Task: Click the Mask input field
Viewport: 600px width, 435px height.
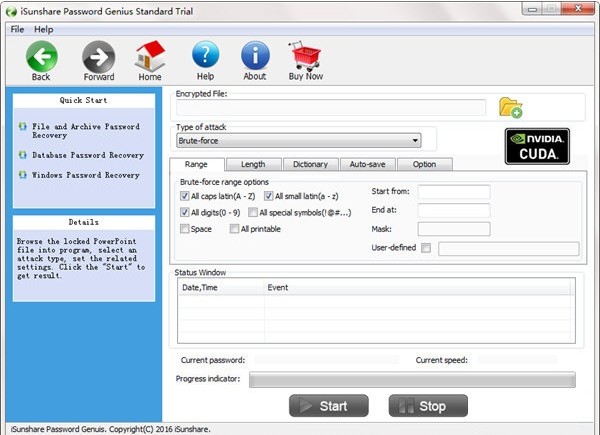Action: pos(454,229)
